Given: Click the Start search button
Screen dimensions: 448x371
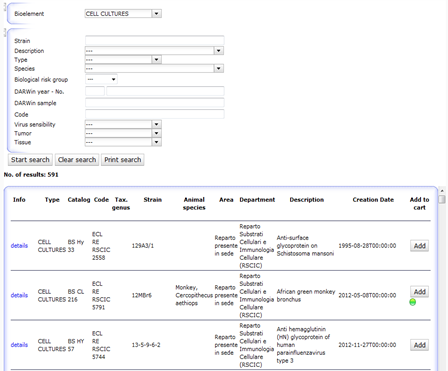Looking at the screenshot, I should click(30, 160).
